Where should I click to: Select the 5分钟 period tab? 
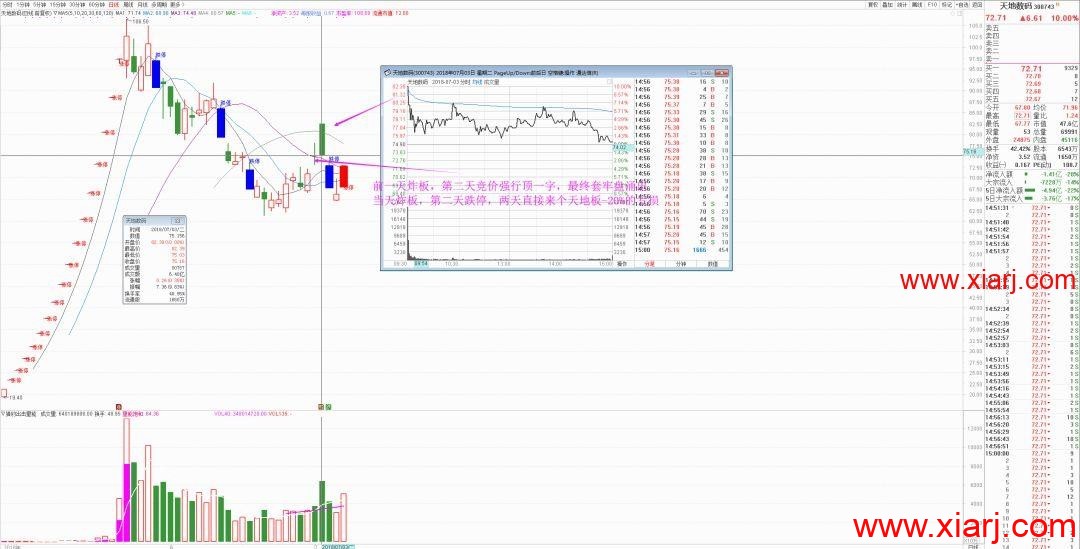coord(39,4)
